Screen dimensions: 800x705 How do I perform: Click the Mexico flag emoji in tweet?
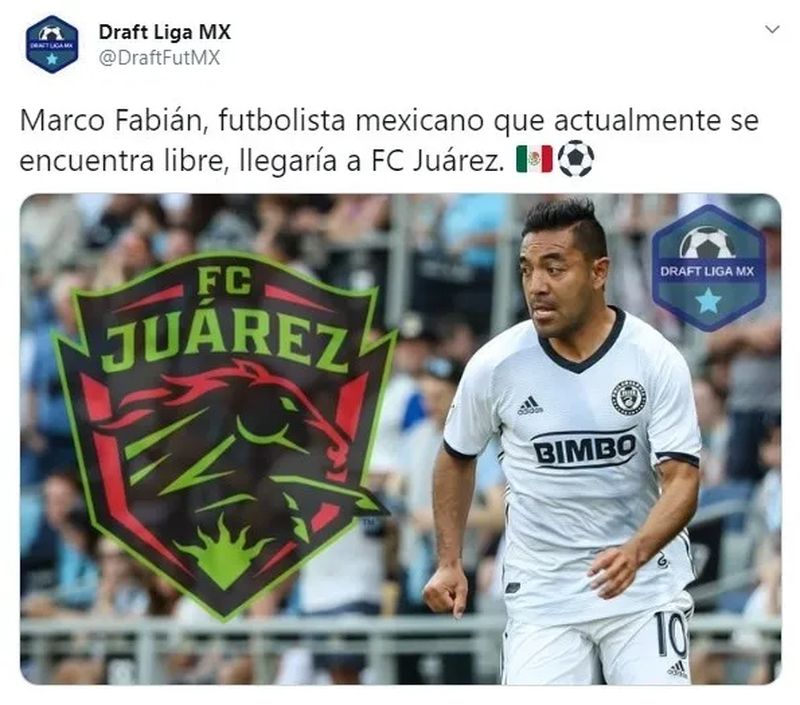(534, 159)
